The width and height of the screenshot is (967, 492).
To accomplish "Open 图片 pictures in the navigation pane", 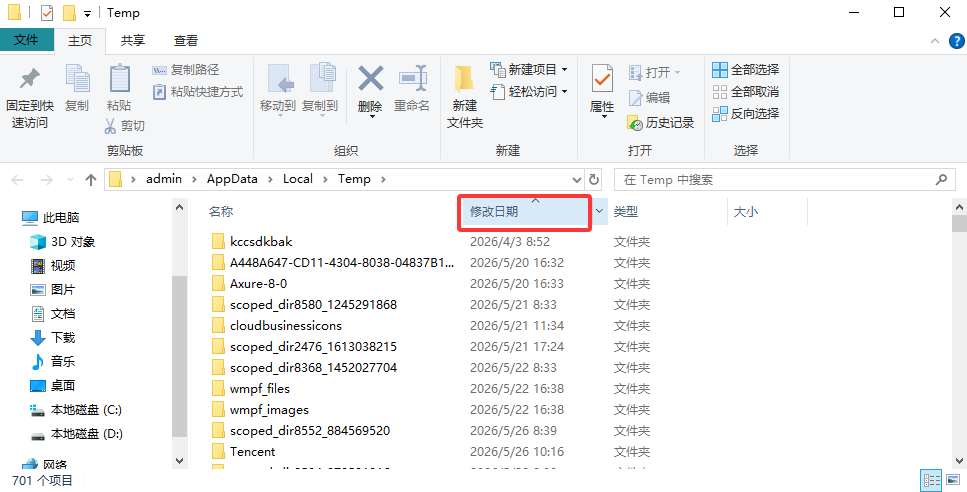I will click(x=53, y=290).
